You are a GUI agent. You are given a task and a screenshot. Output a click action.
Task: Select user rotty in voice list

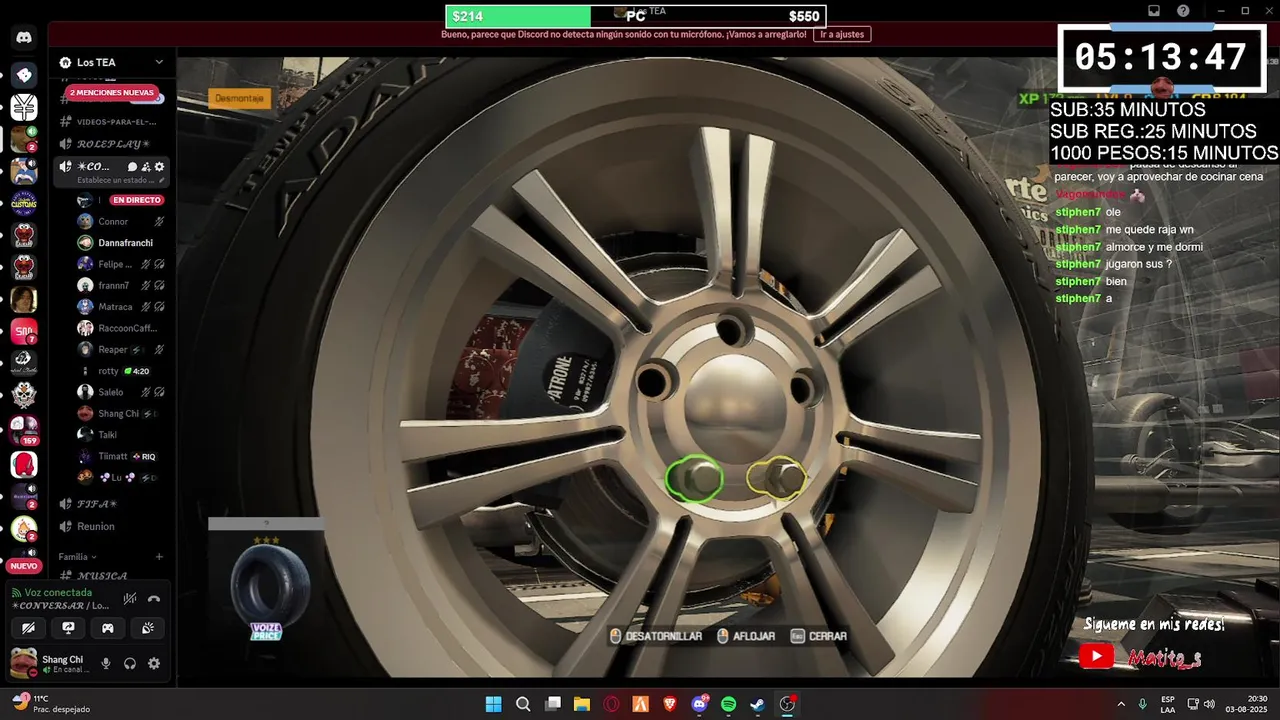pos(108,371)
